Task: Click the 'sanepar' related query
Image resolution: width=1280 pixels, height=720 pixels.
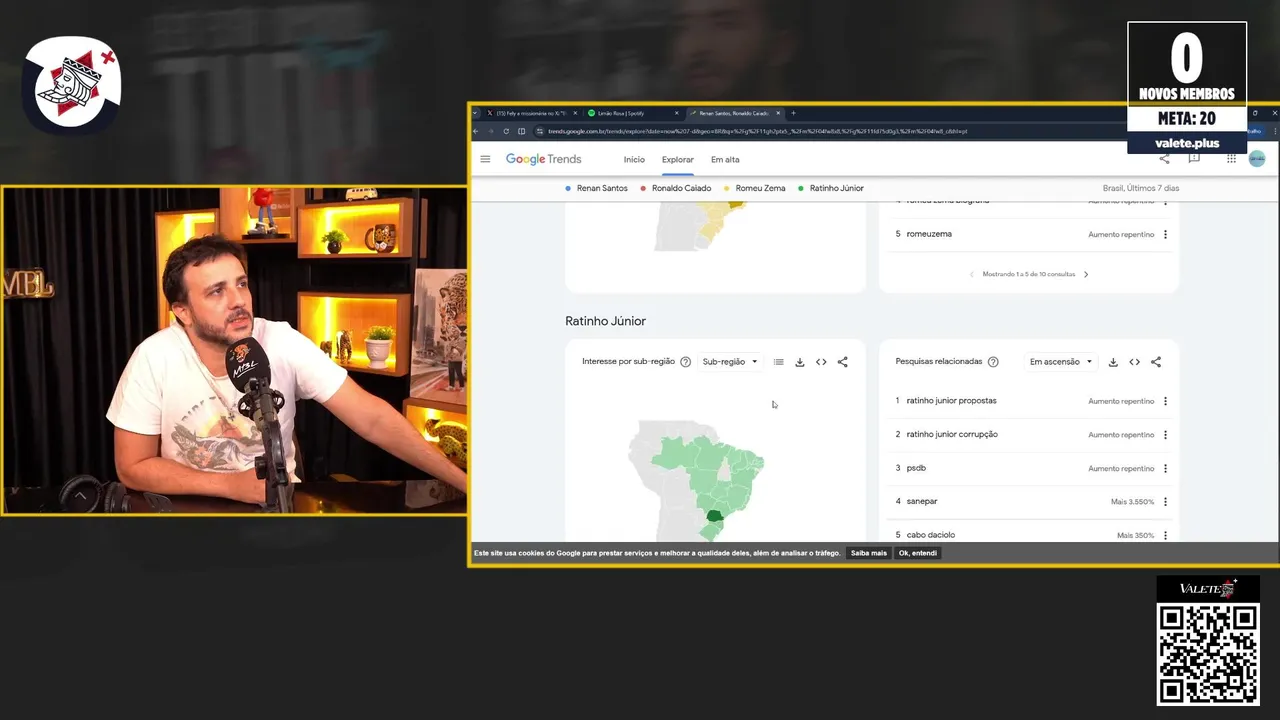Action: (922, 502)
